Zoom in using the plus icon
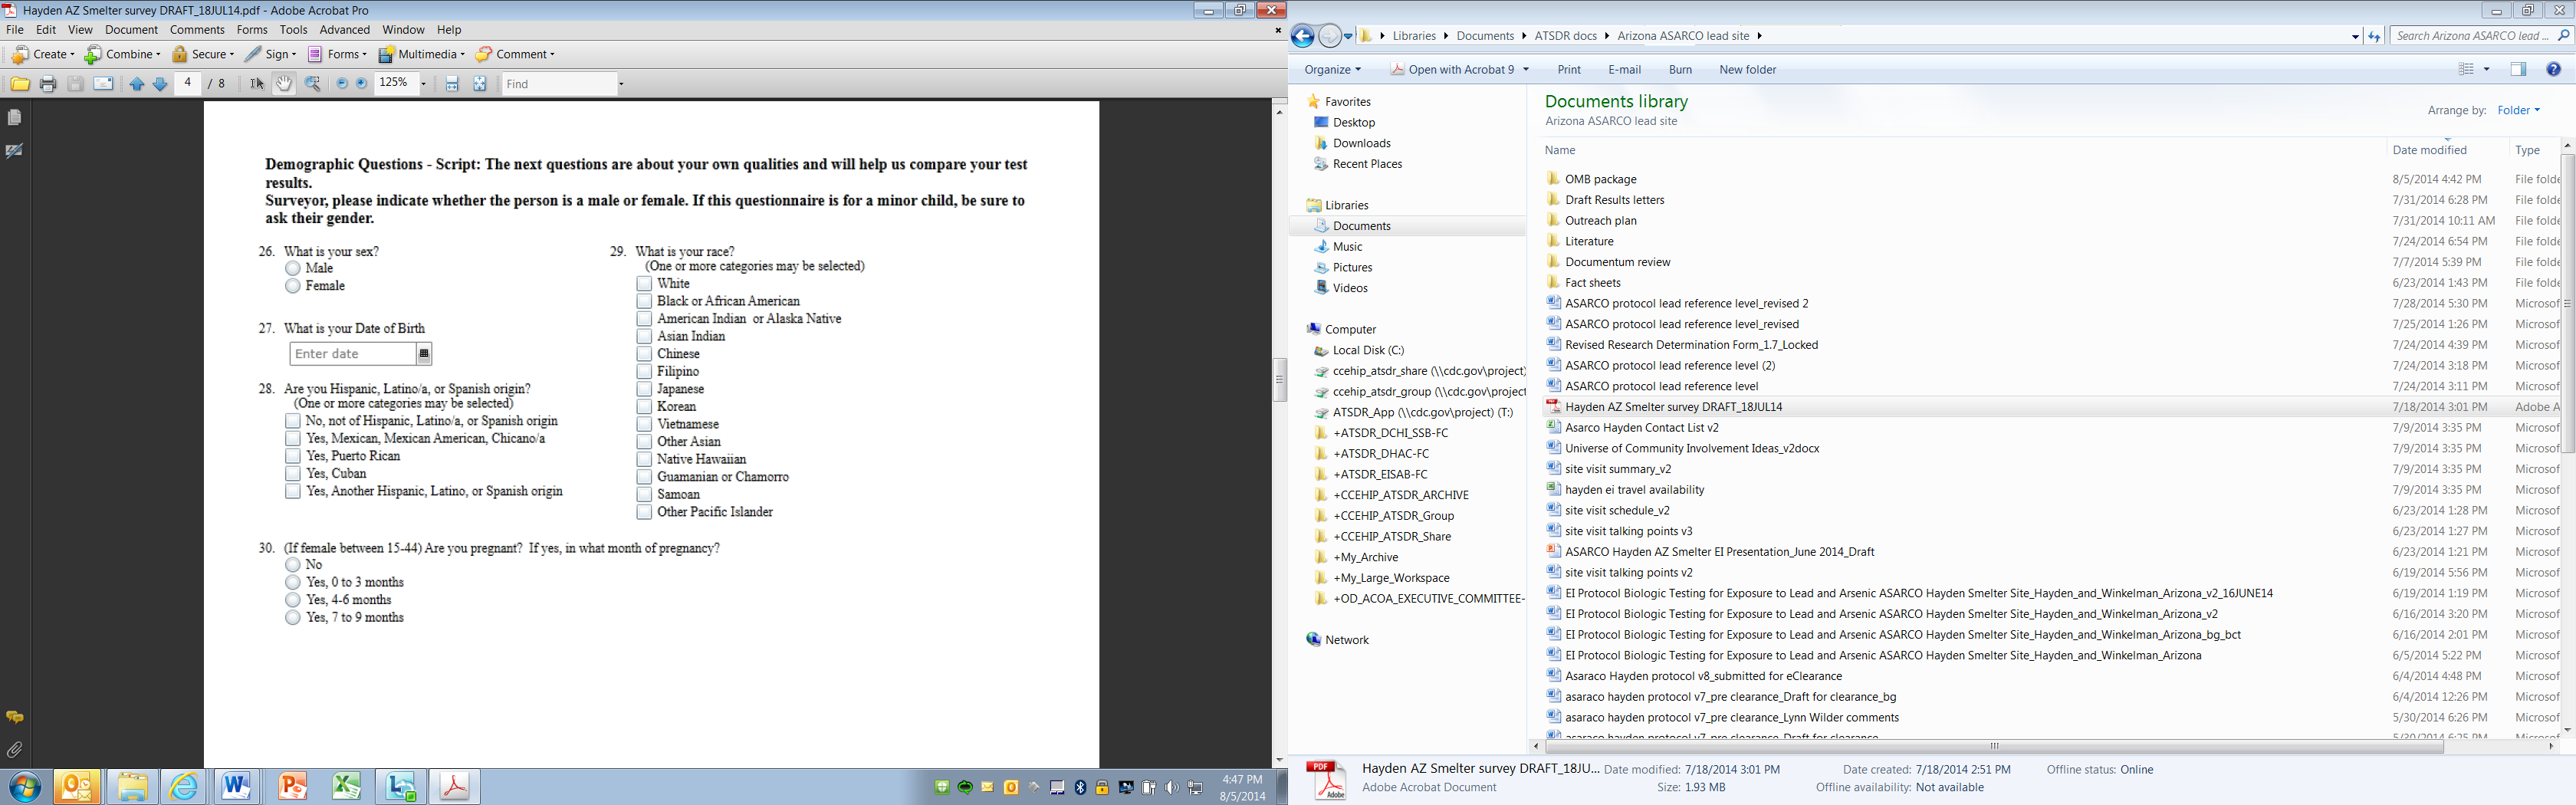 tap(362, 84)
